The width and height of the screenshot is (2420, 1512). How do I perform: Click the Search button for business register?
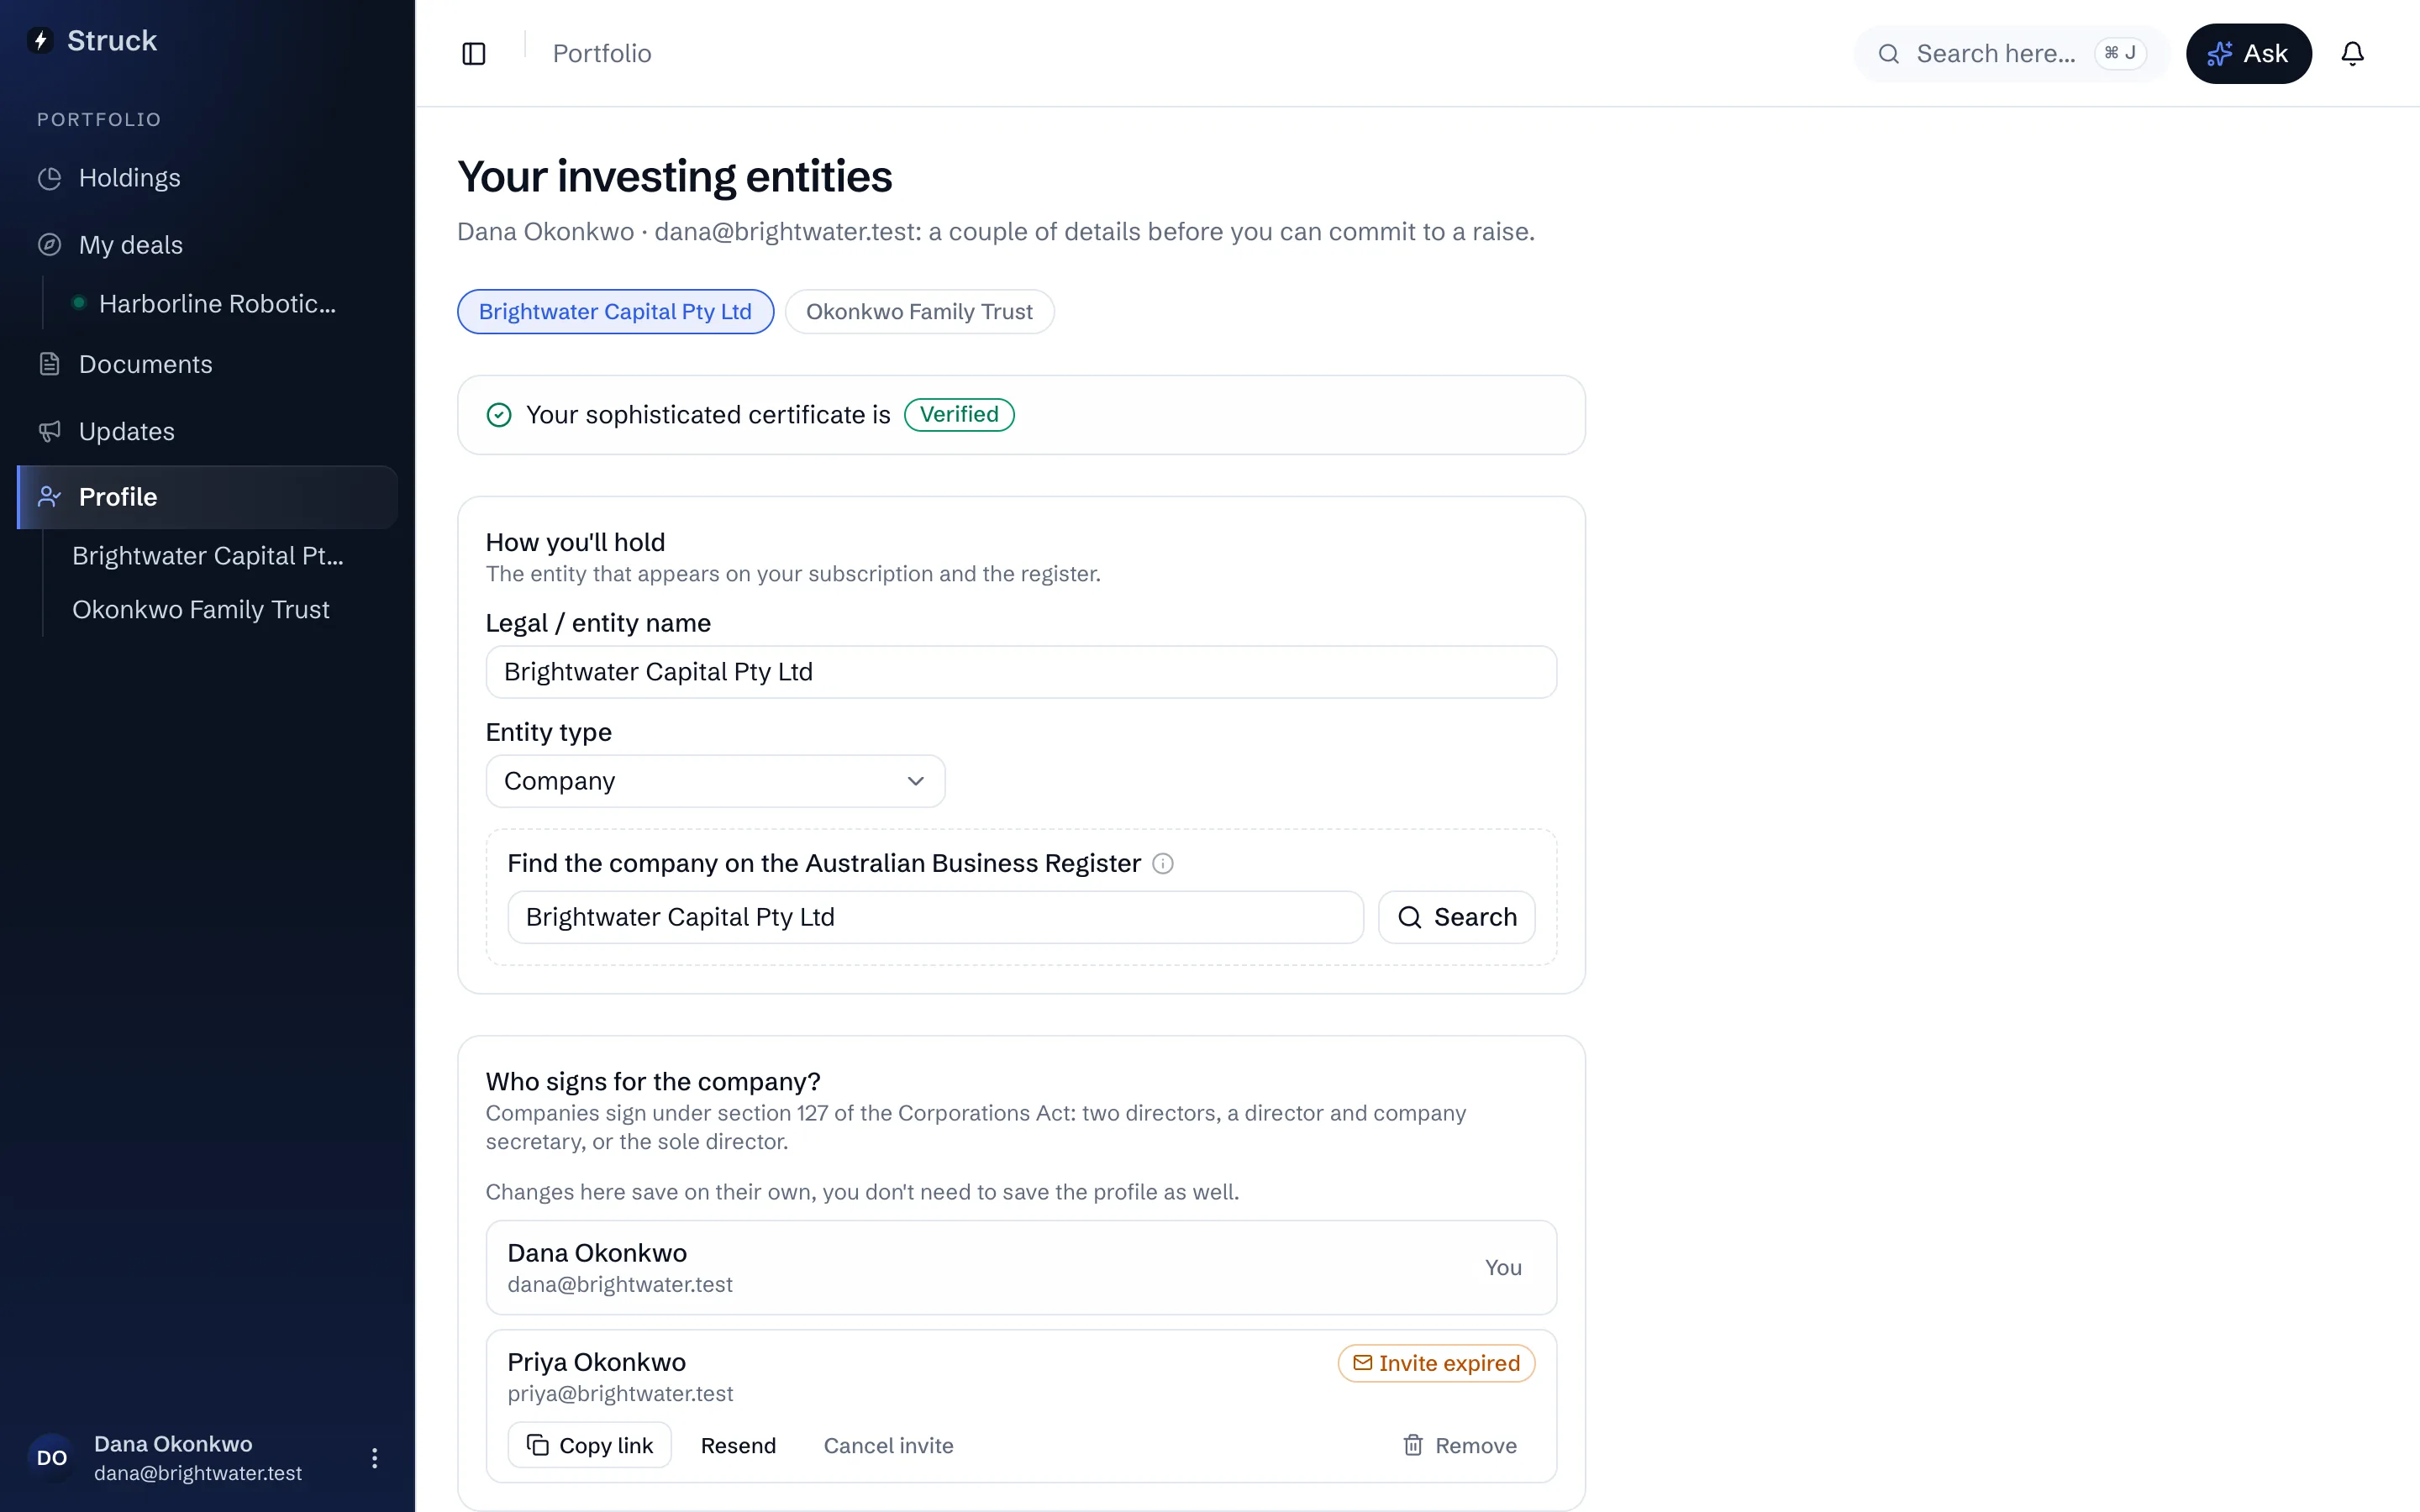point(1456,917)
